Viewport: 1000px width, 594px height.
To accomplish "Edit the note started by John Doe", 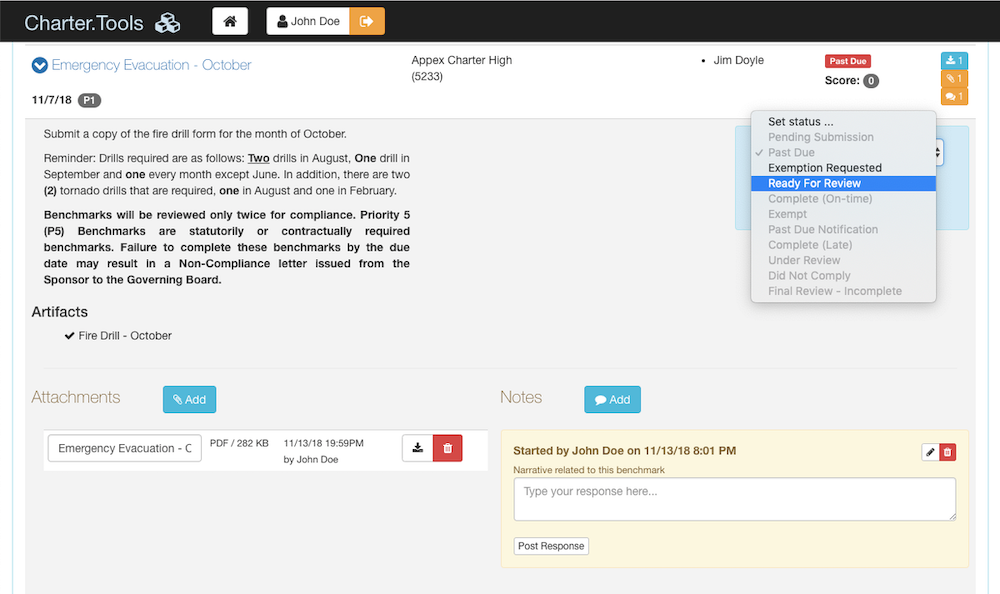I will tap(930, 452).
